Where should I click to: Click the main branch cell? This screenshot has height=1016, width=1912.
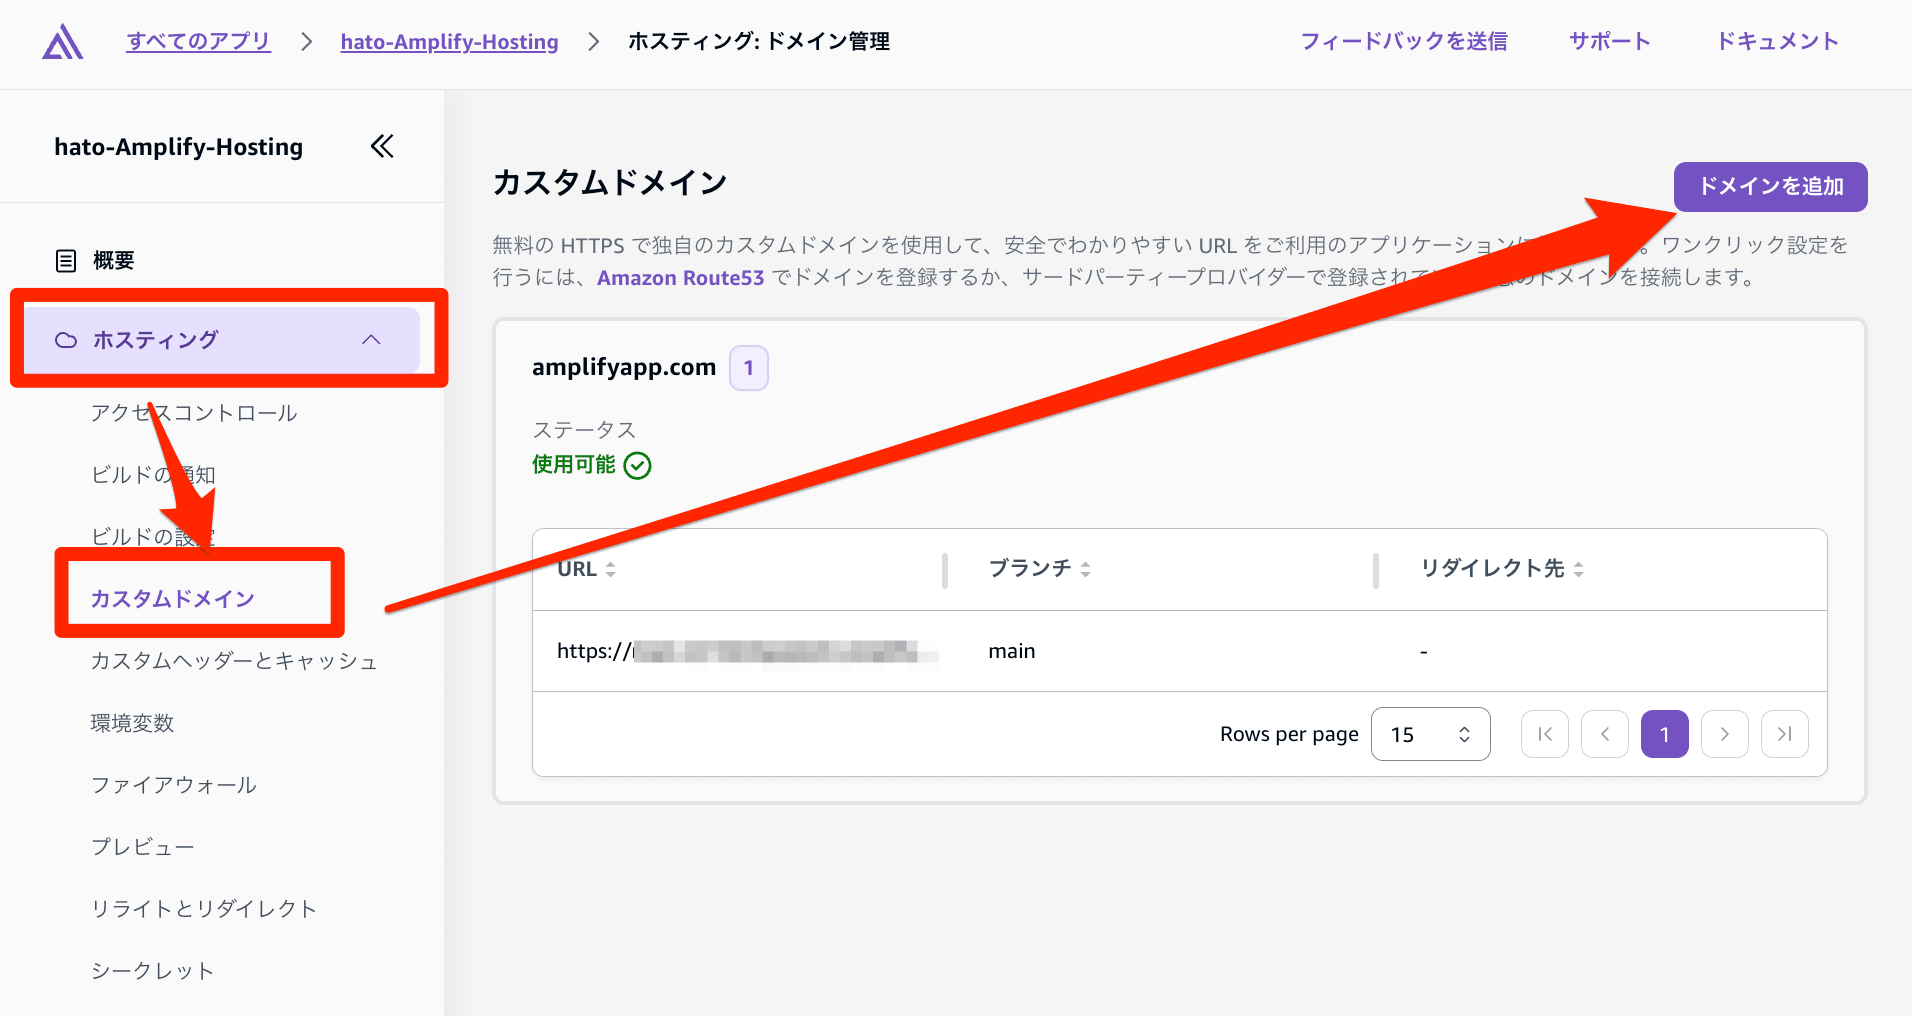coord(1012,651)
